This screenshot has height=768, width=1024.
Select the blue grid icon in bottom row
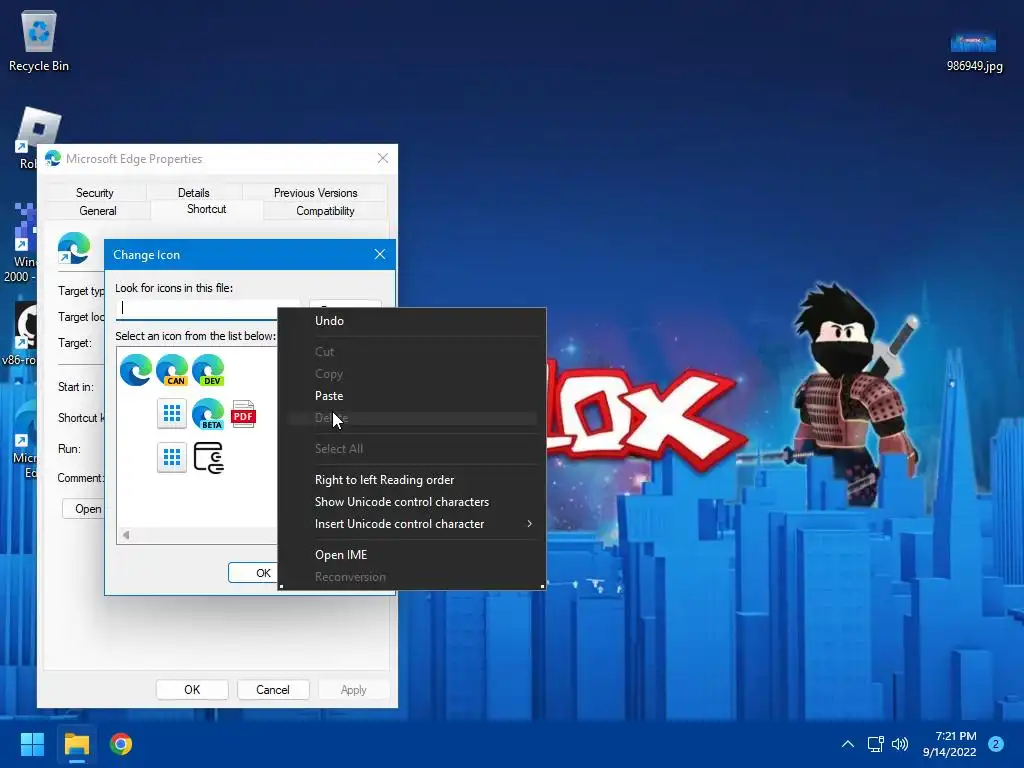[172, 457]
